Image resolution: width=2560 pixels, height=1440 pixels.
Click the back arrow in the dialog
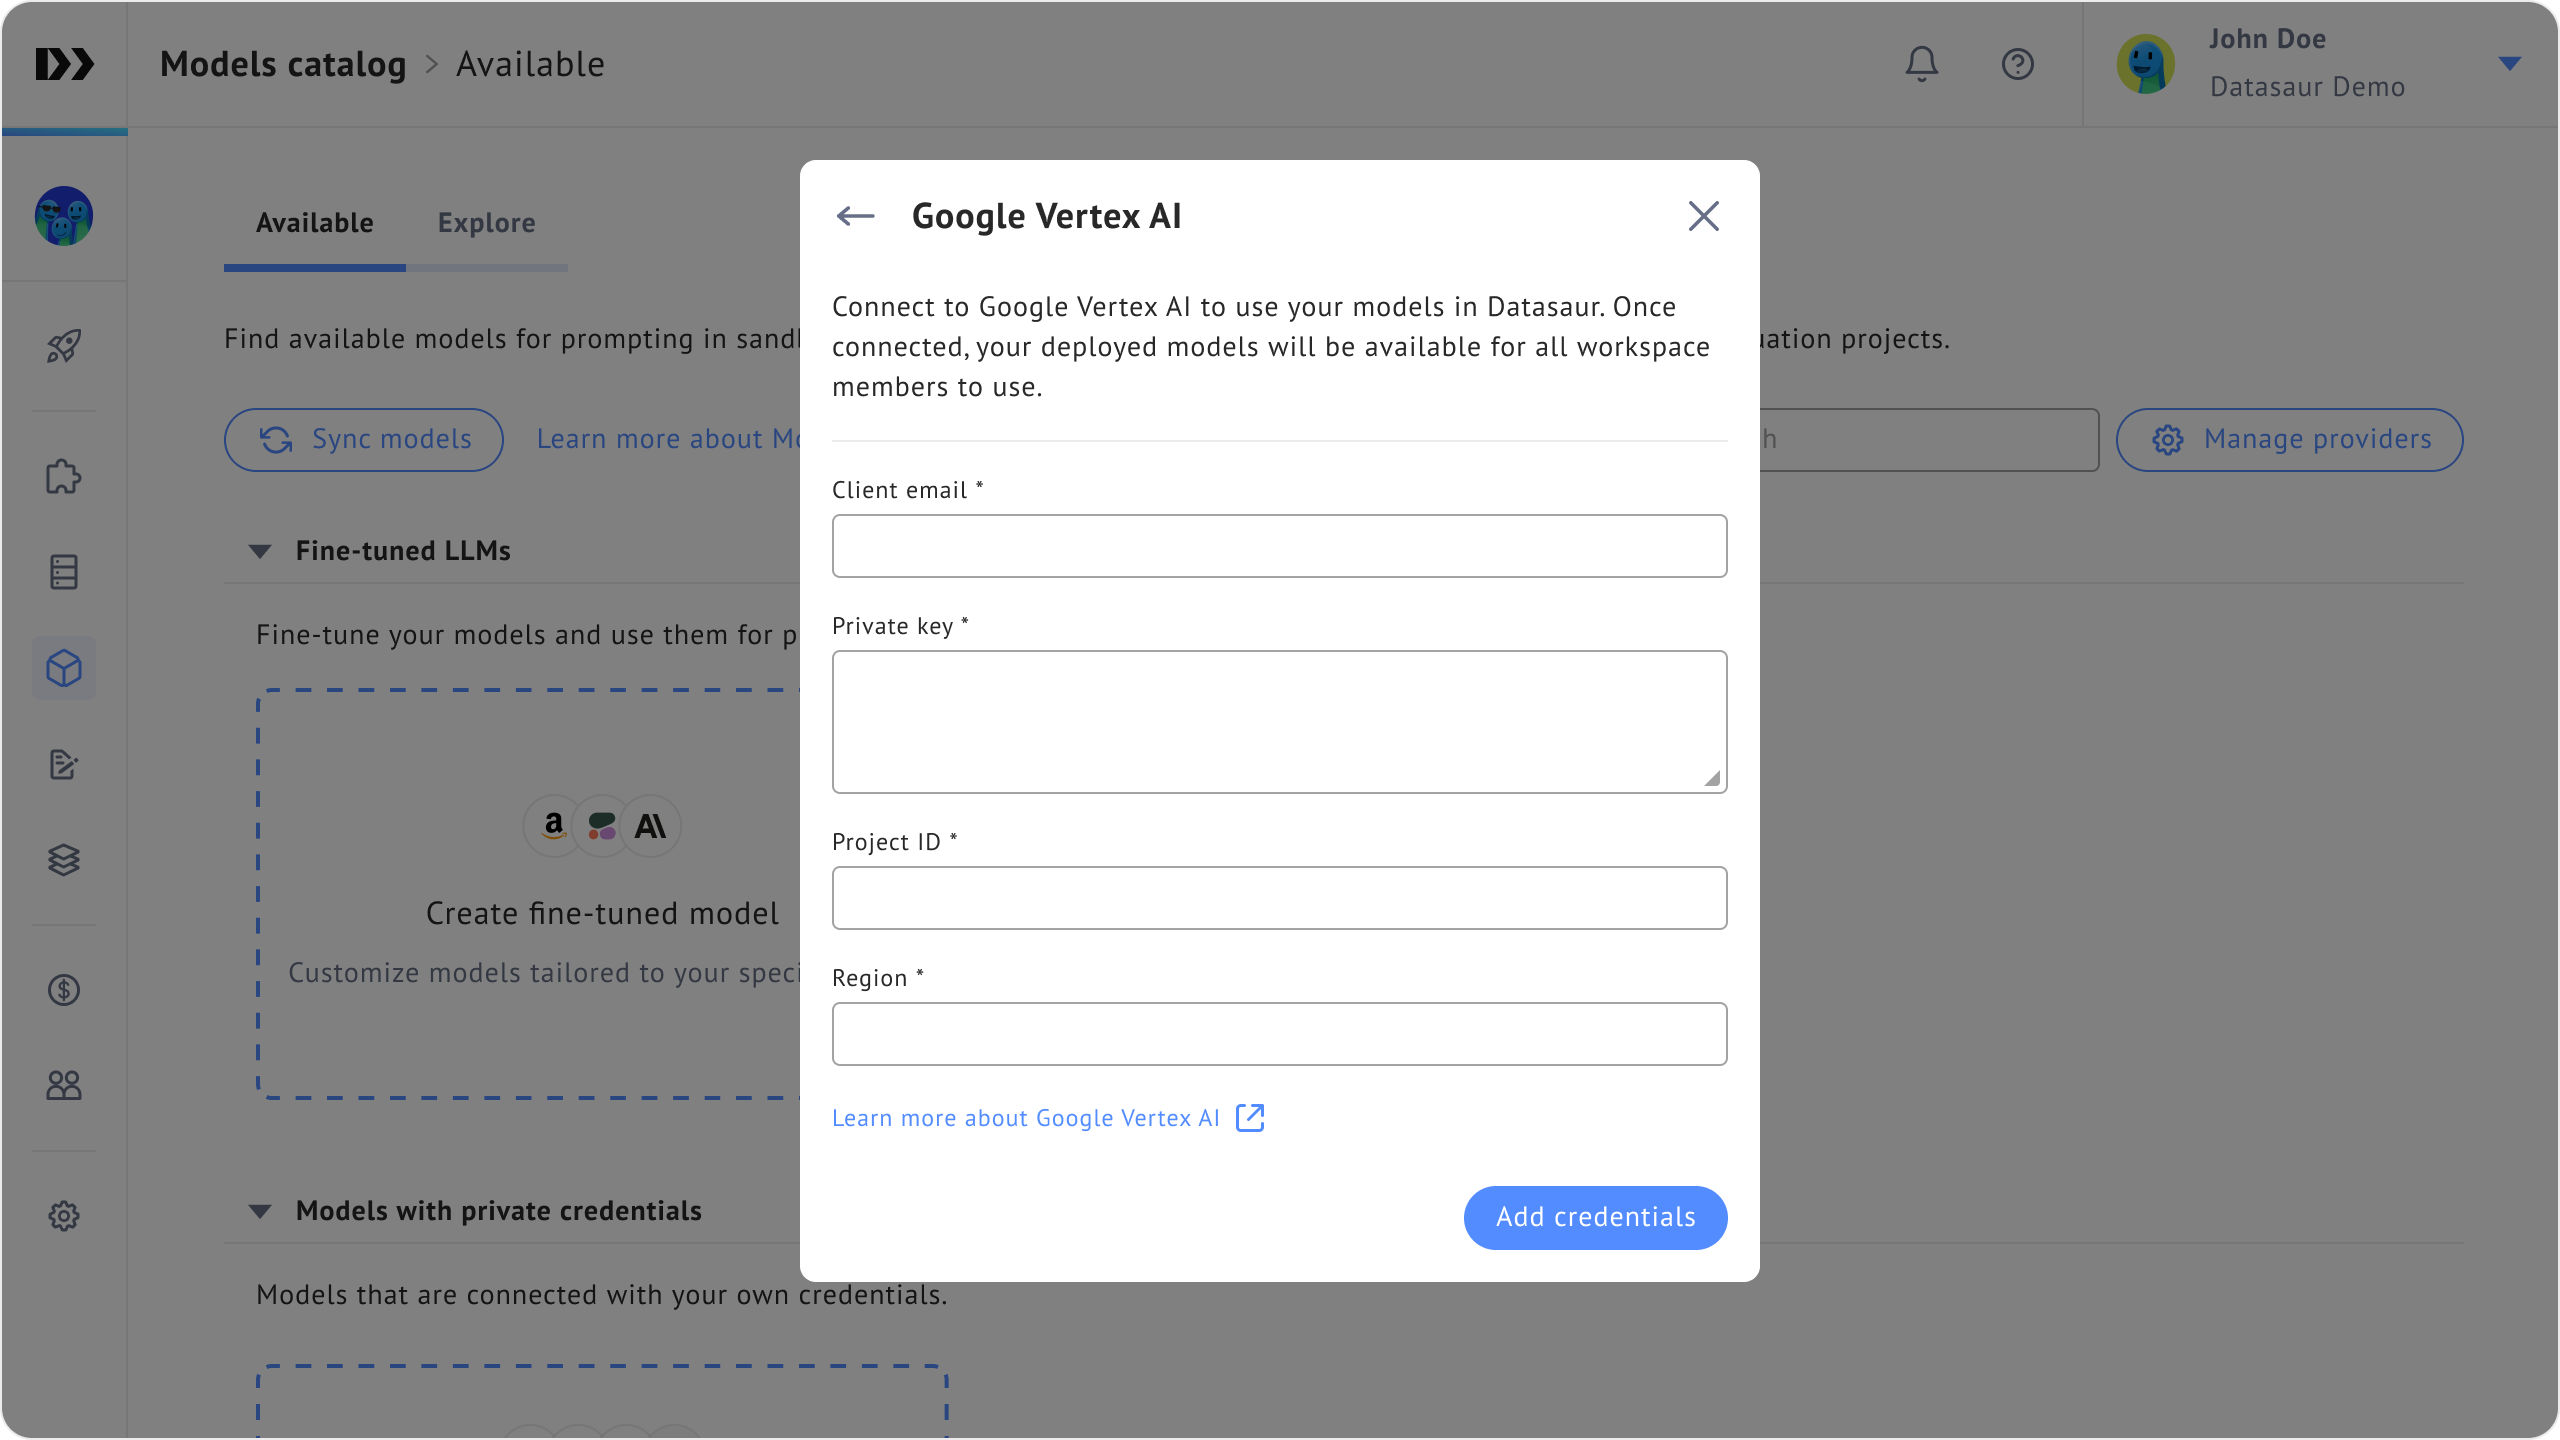click(855, 216)
